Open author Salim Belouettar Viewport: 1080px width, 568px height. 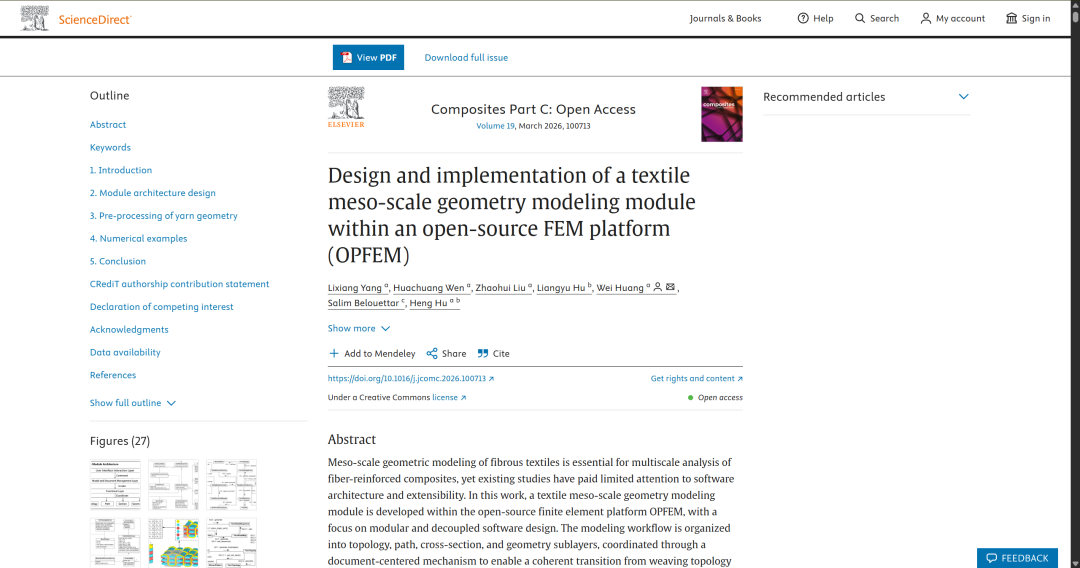coord(366,303)
